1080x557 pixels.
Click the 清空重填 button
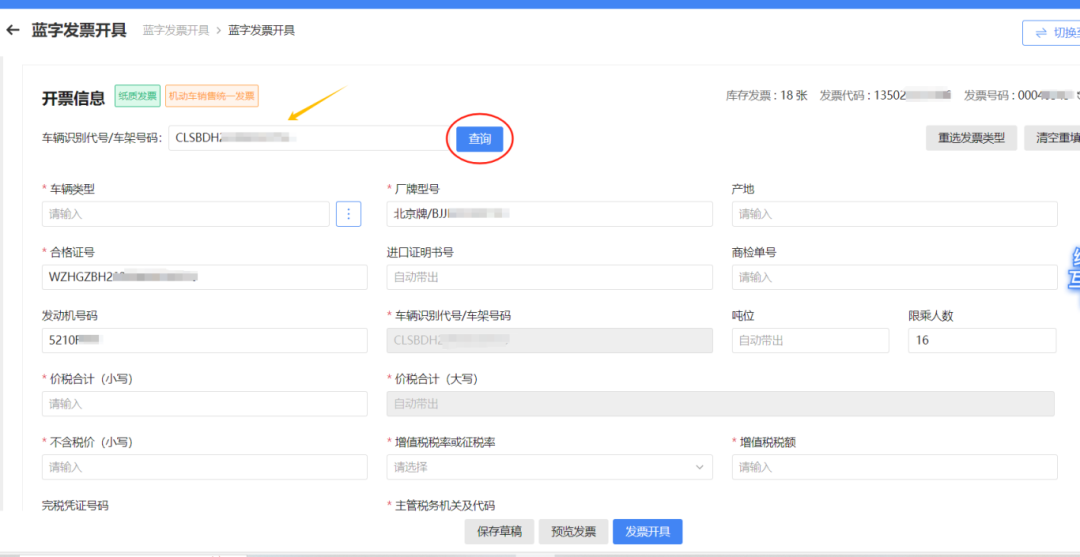click(1052, 138)
